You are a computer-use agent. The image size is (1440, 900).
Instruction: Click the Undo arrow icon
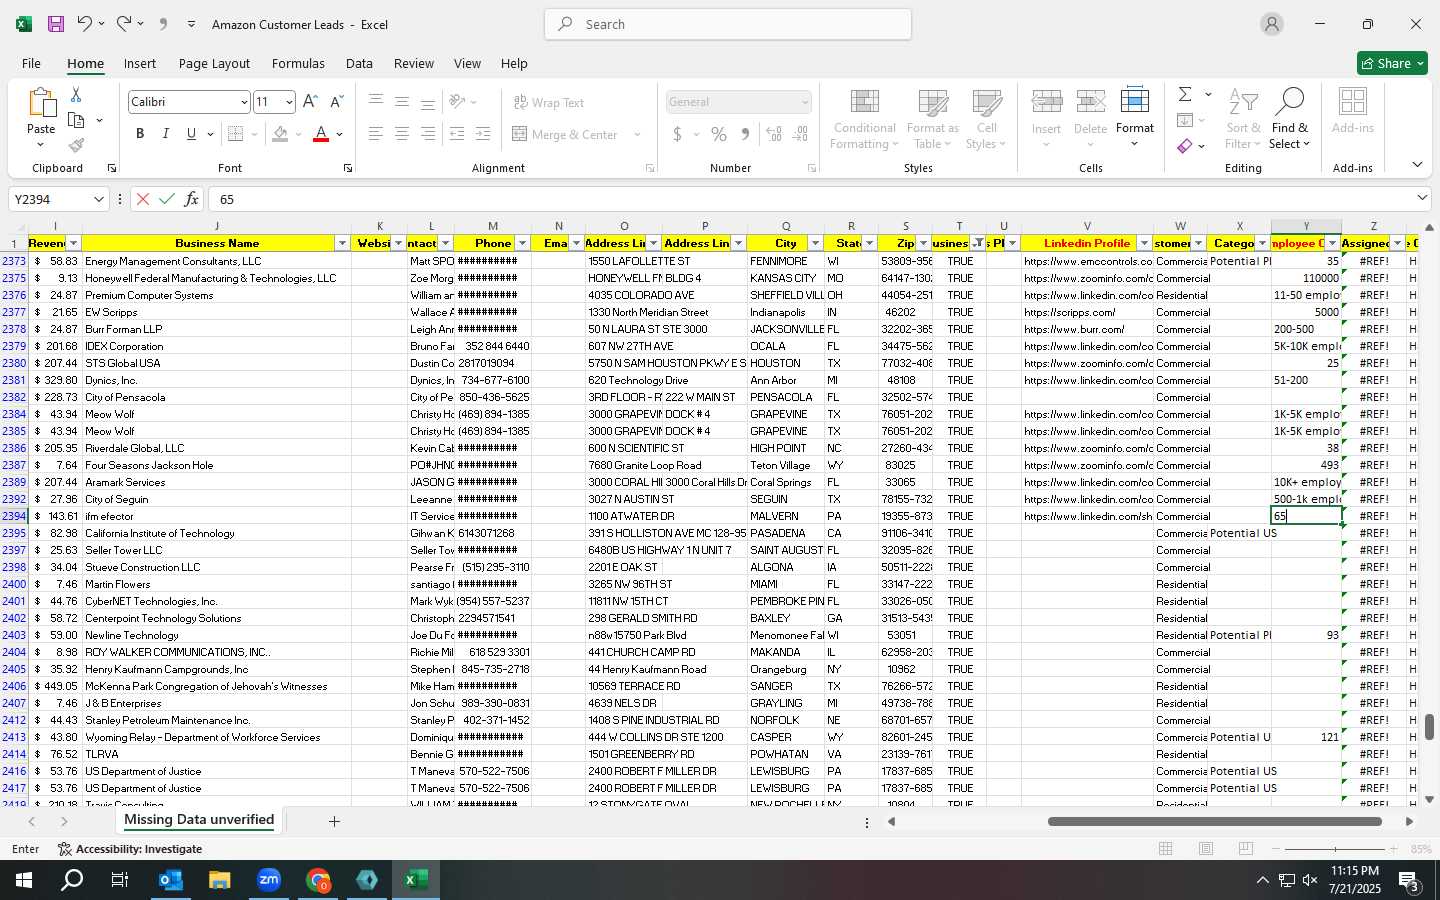click(85, 24)
